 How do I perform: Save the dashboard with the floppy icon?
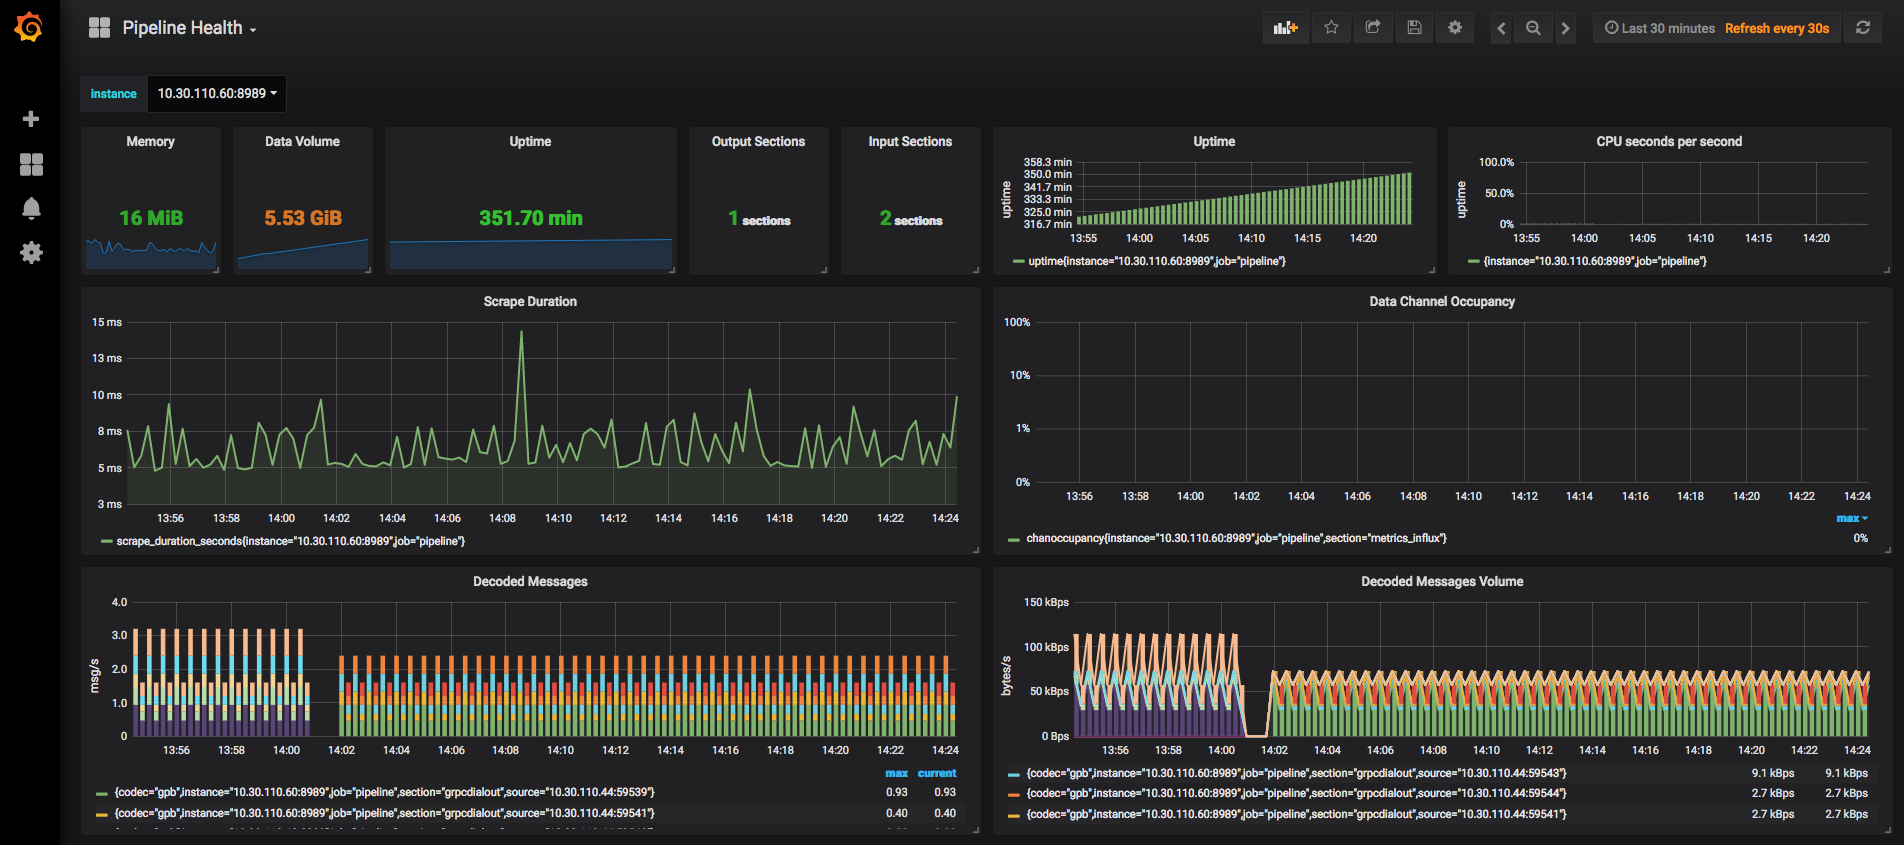(x=1414, y=28)
